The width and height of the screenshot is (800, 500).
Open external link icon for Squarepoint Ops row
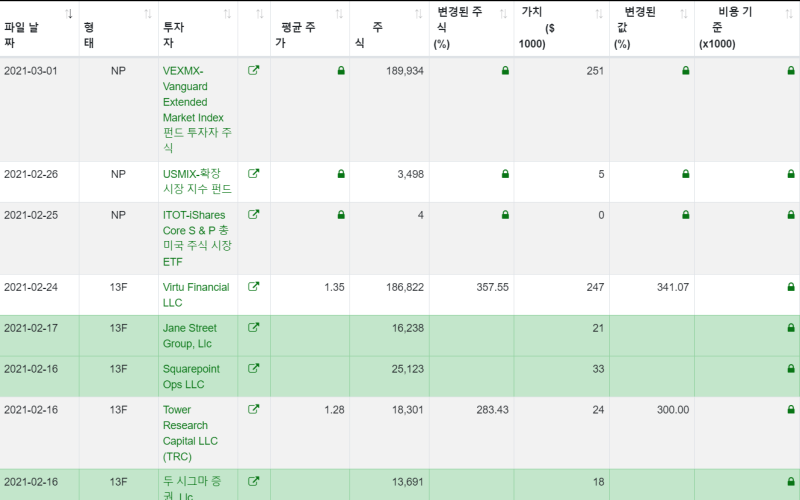click(254, 368)
